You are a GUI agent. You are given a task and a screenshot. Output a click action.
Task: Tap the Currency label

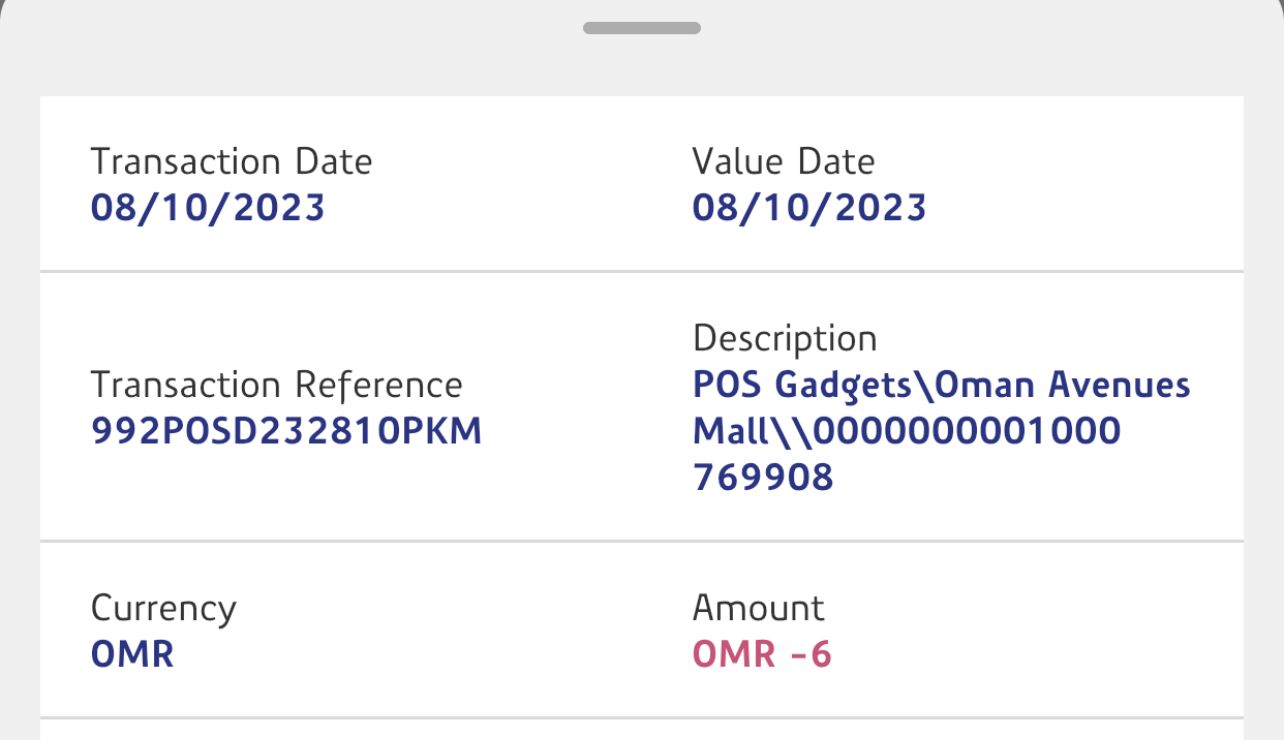pos(163,609)
